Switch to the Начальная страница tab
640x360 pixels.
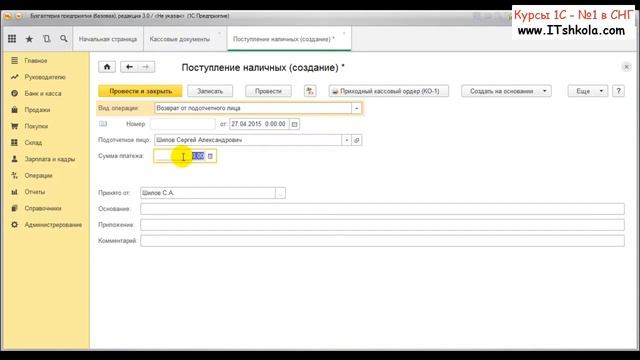pos(108,39)
